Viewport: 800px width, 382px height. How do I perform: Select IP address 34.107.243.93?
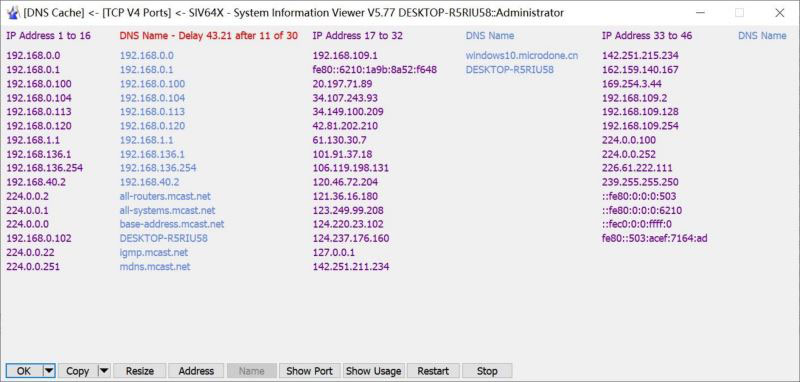(x=345, y=98)
